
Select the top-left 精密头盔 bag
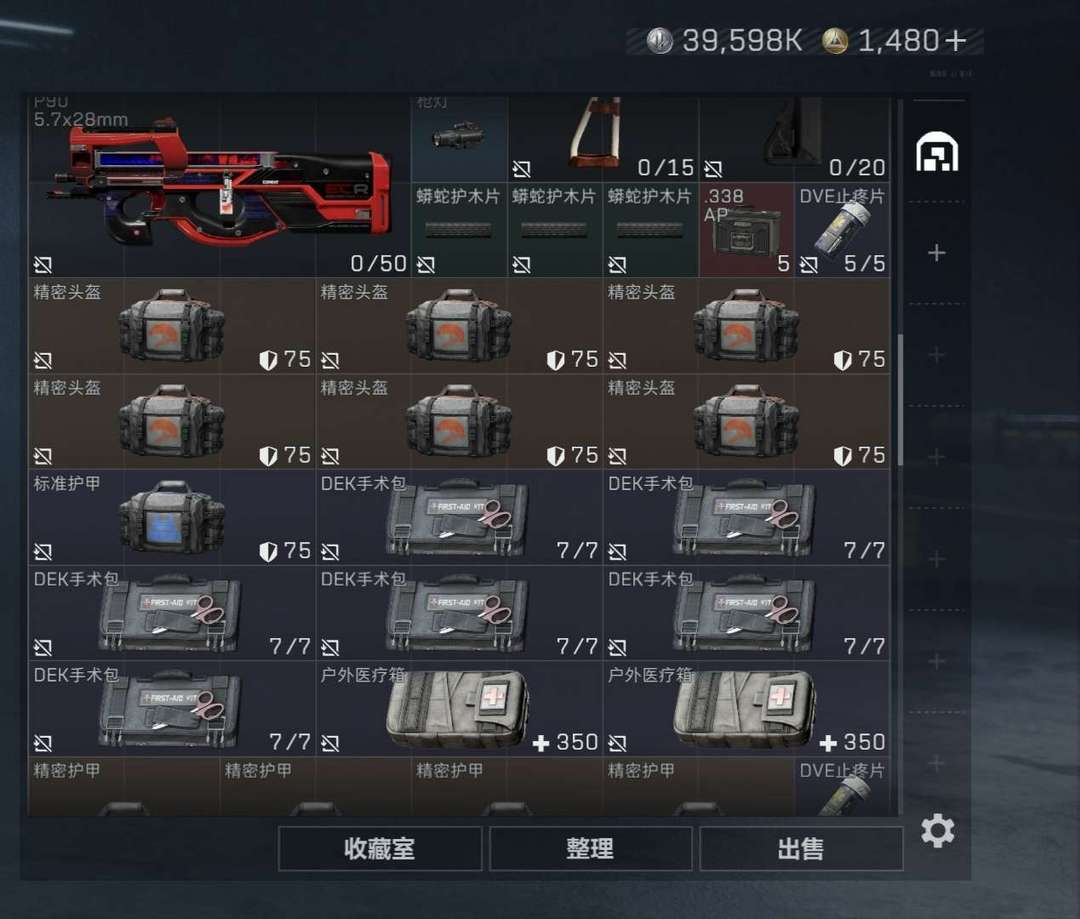click(x=172, y=326)
